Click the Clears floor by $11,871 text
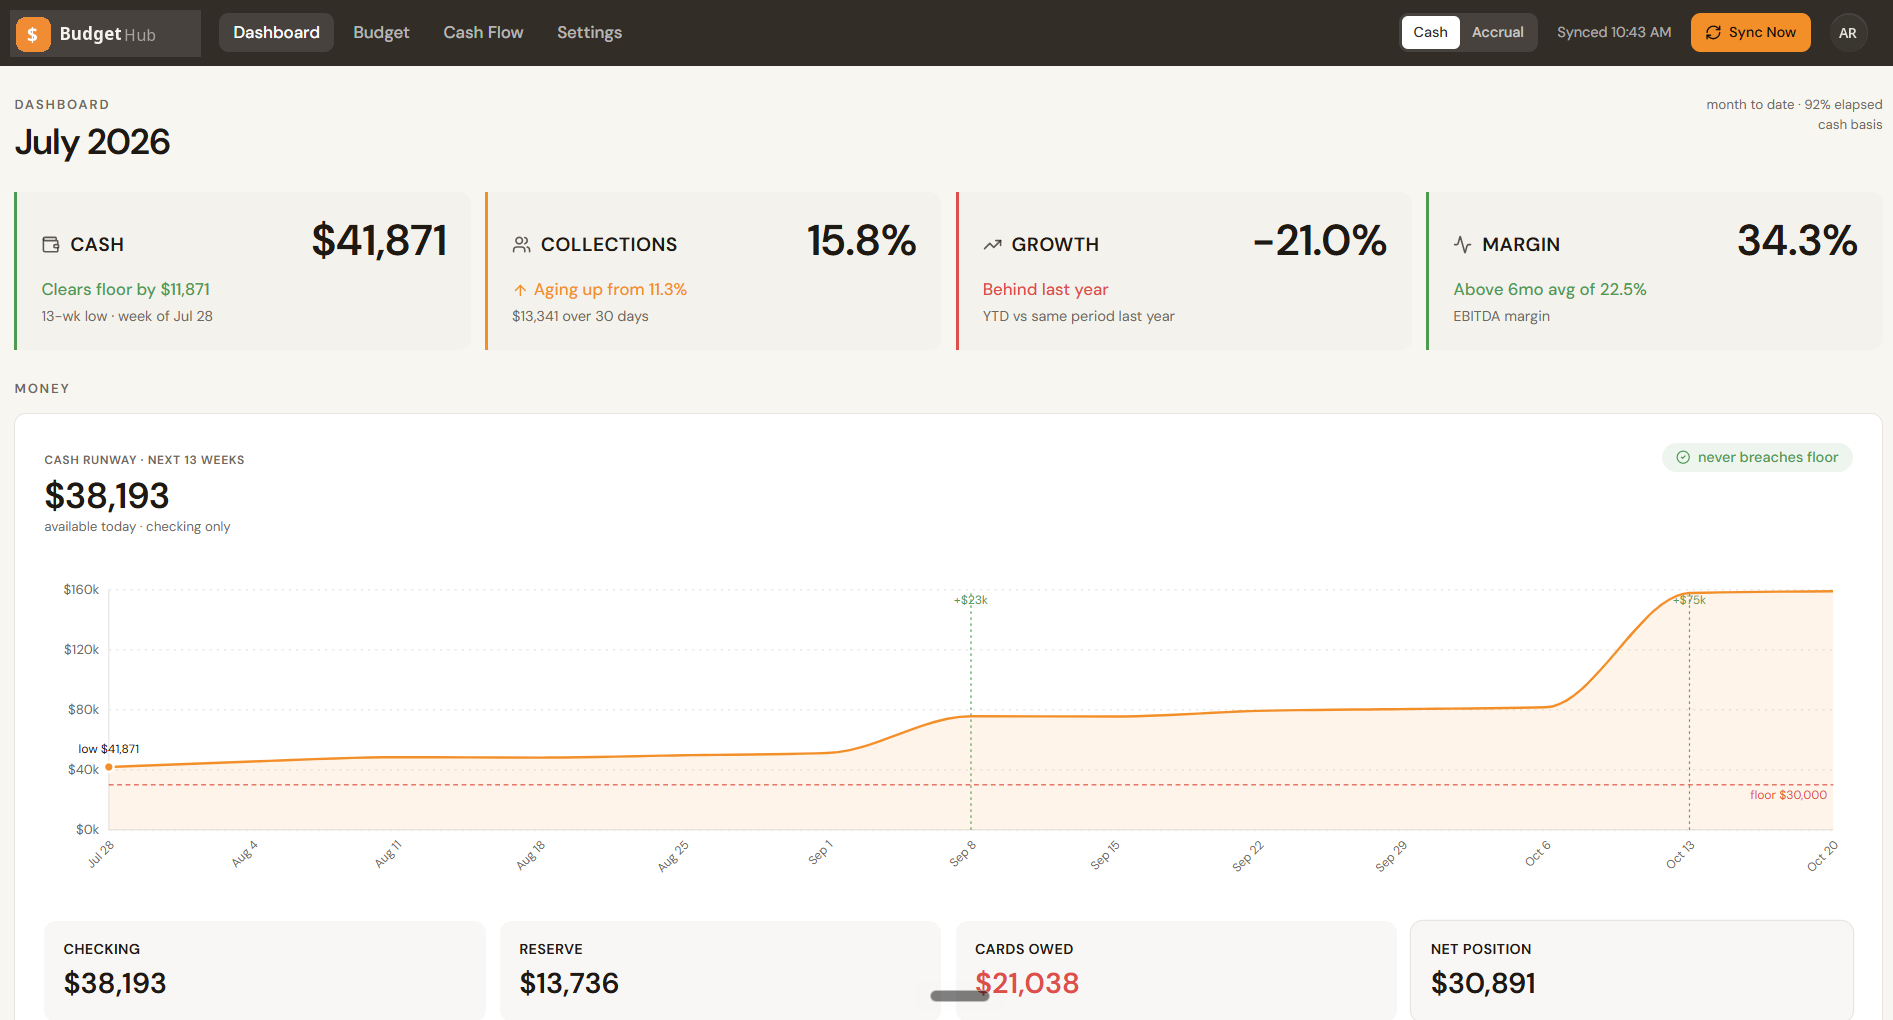Viewport: 1893px width, 1020px height. tap(126, 289)
